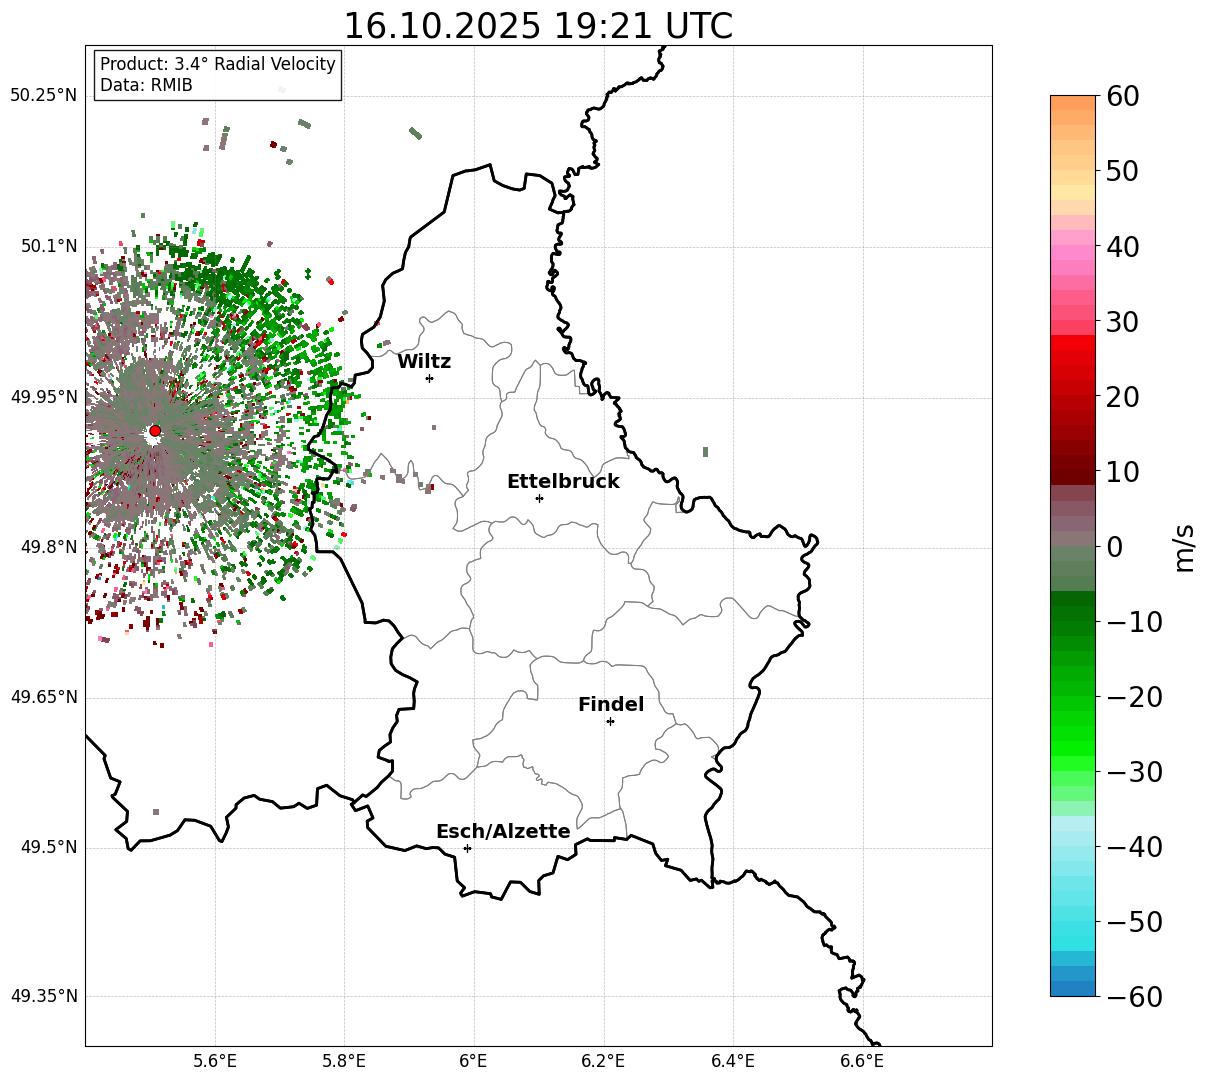Pick the orange 60 m/s colorbar top
The image size is (1207, 1081).
tap(1073, 102)
